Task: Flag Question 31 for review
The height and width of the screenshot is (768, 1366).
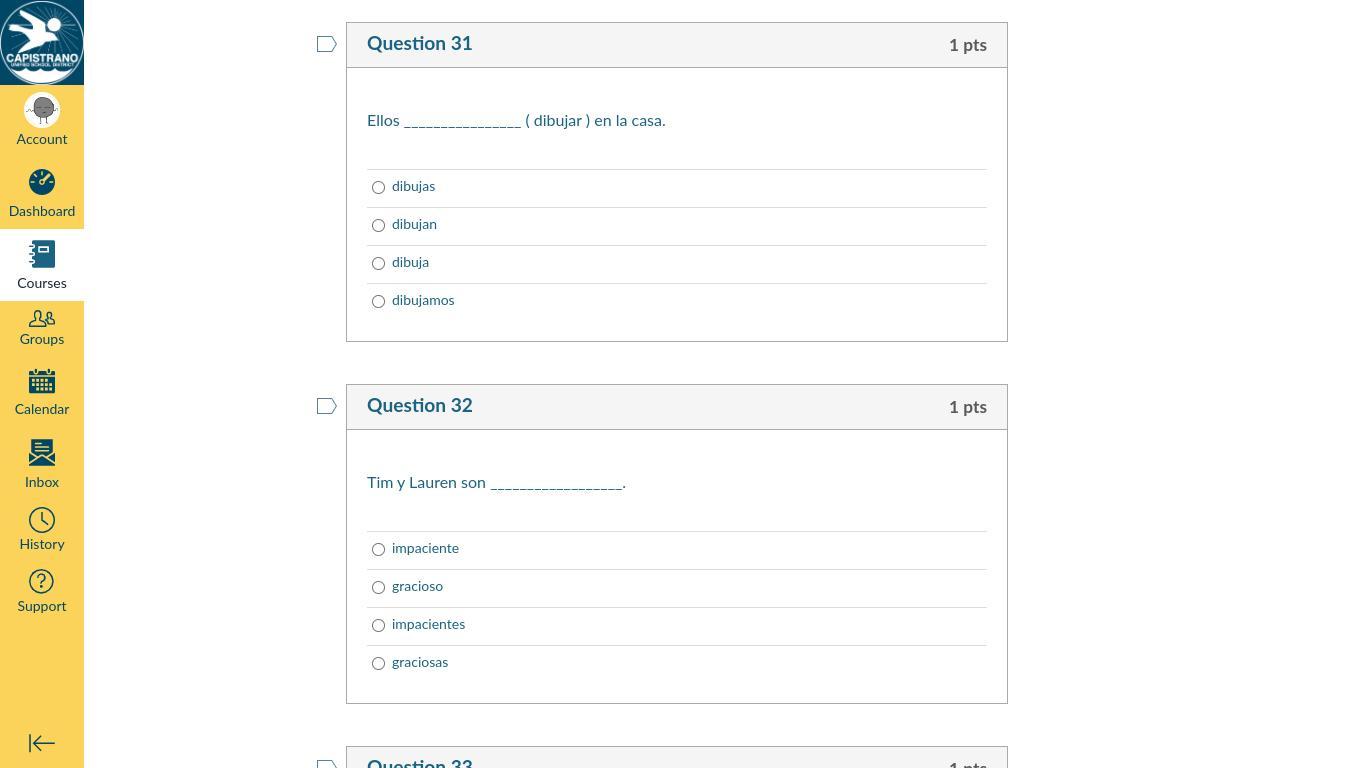Action: 326,44
